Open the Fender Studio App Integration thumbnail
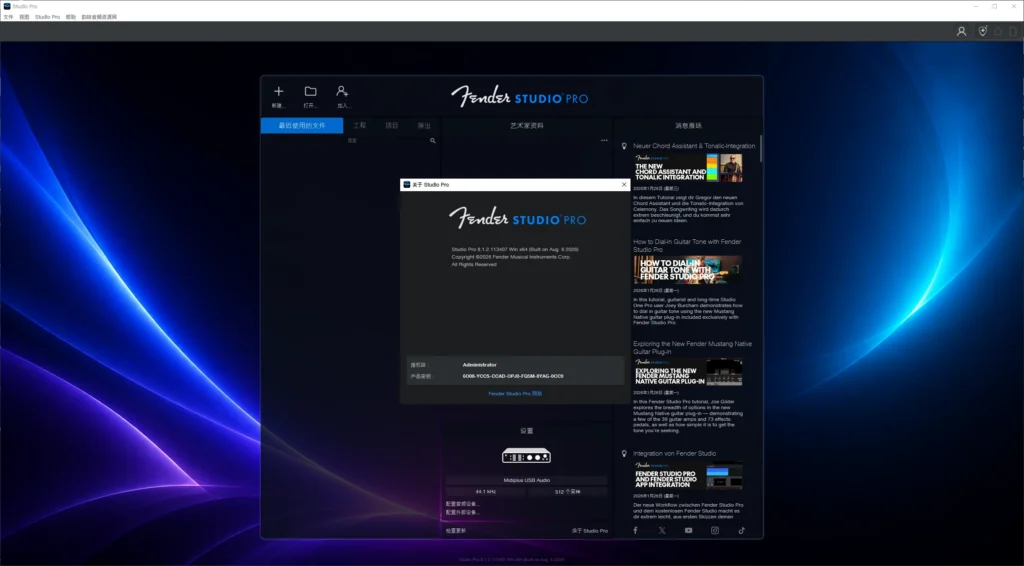This screenshot has width=1024, height=566. 688,476
